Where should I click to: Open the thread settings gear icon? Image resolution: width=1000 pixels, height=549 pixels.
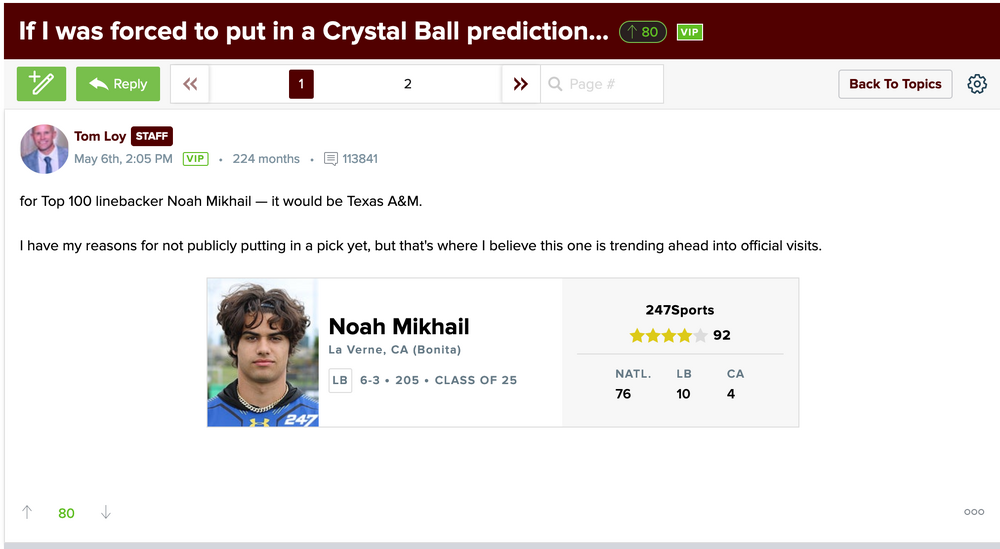click(977, 84)
